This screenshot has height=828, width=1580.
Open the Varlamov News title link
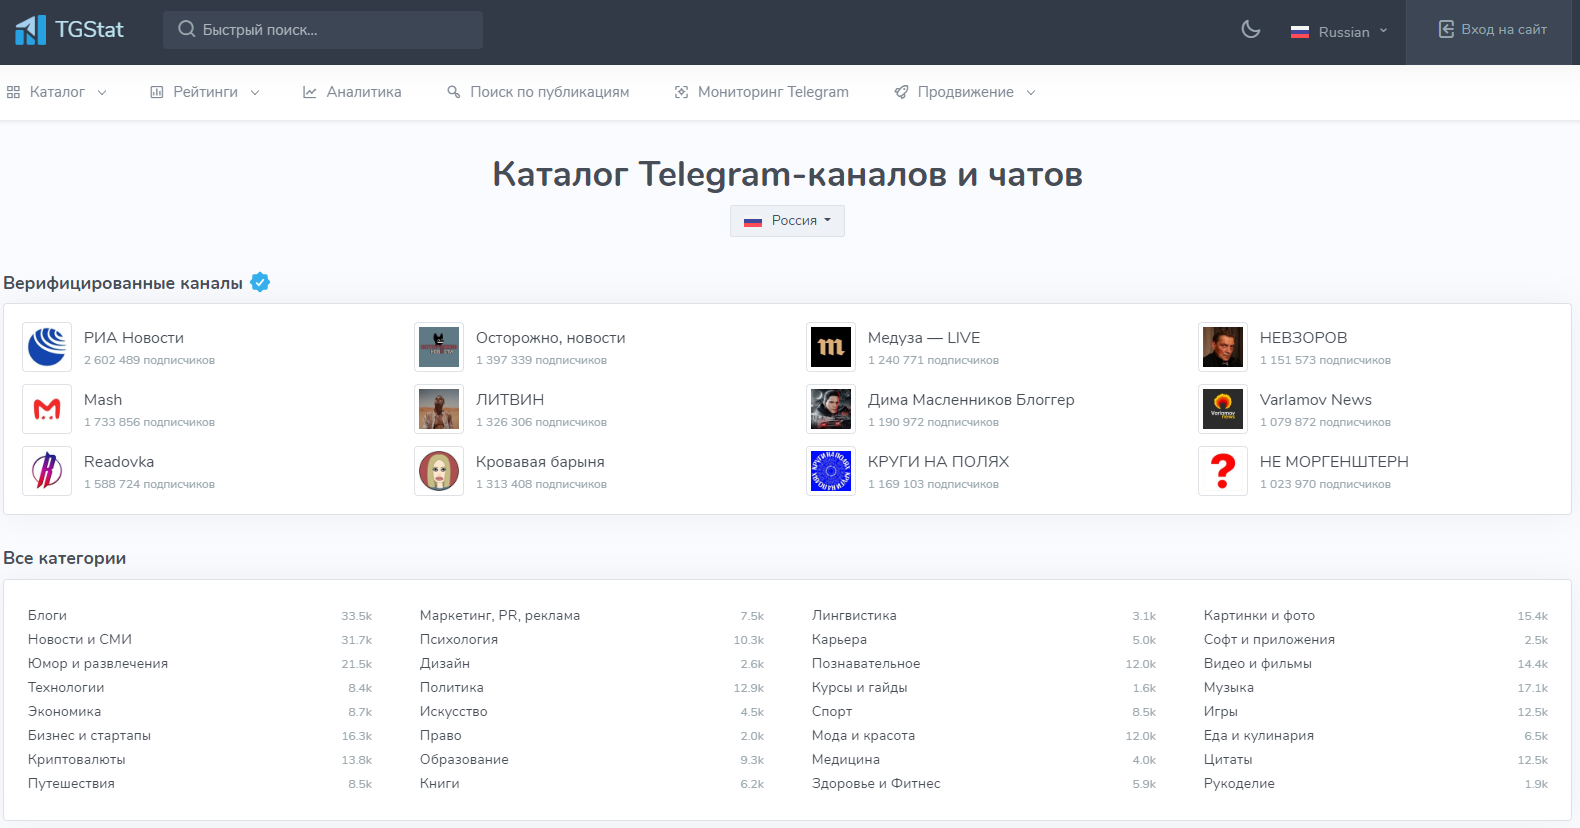(x=1316, y=400)
